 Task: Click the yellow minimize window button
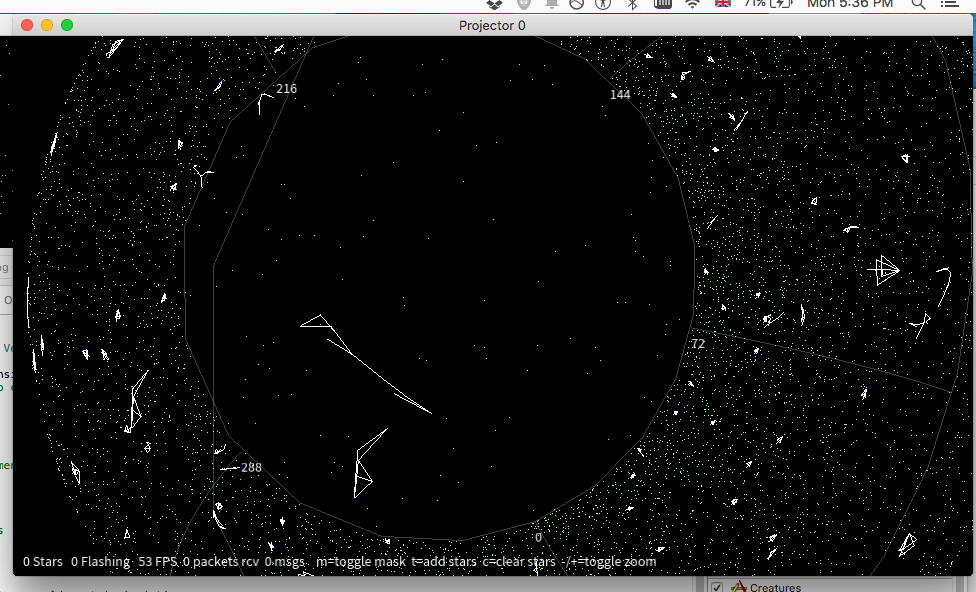coord(47,25)
